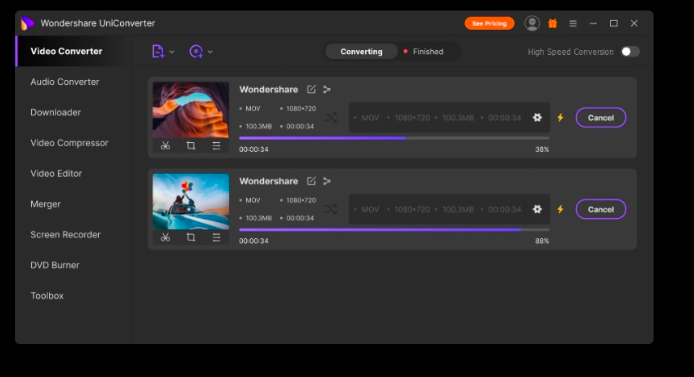The height and width of the screenshot is (377, 694).
Task: Open output settings gear for second video
Action: point(537,209)
